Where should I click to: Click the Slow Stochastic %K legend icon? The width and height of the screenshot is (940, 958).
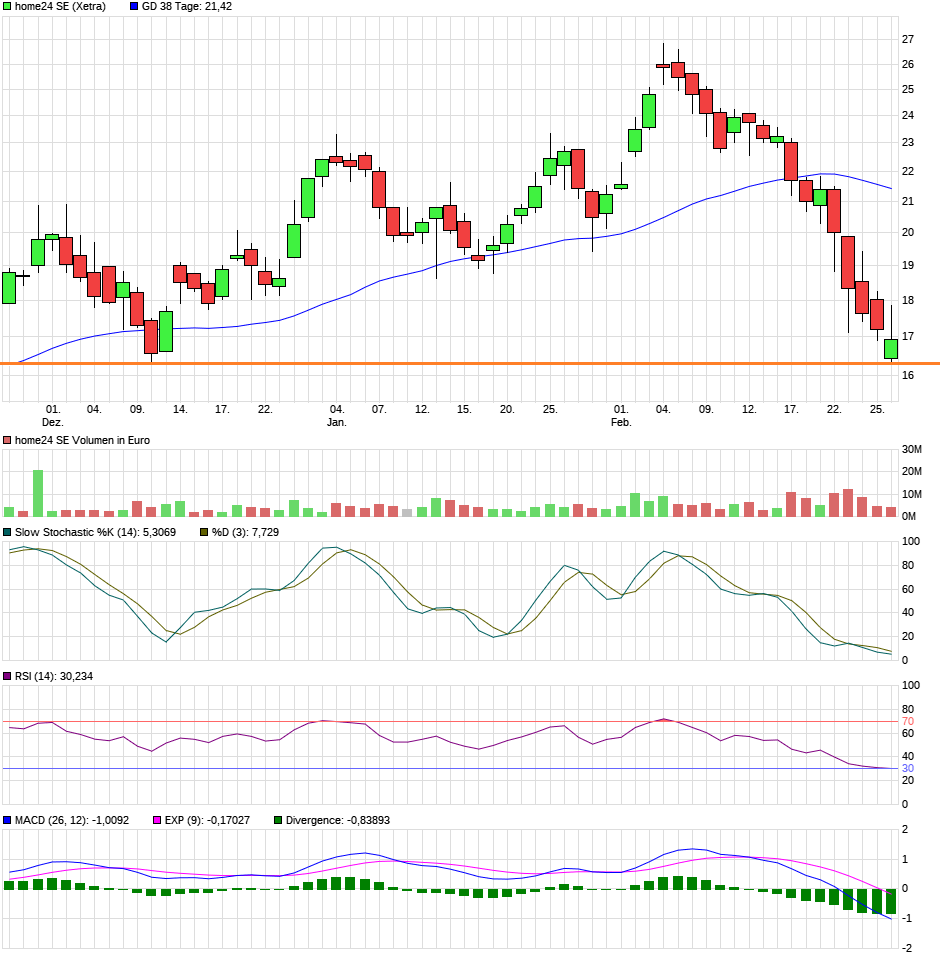6,534
